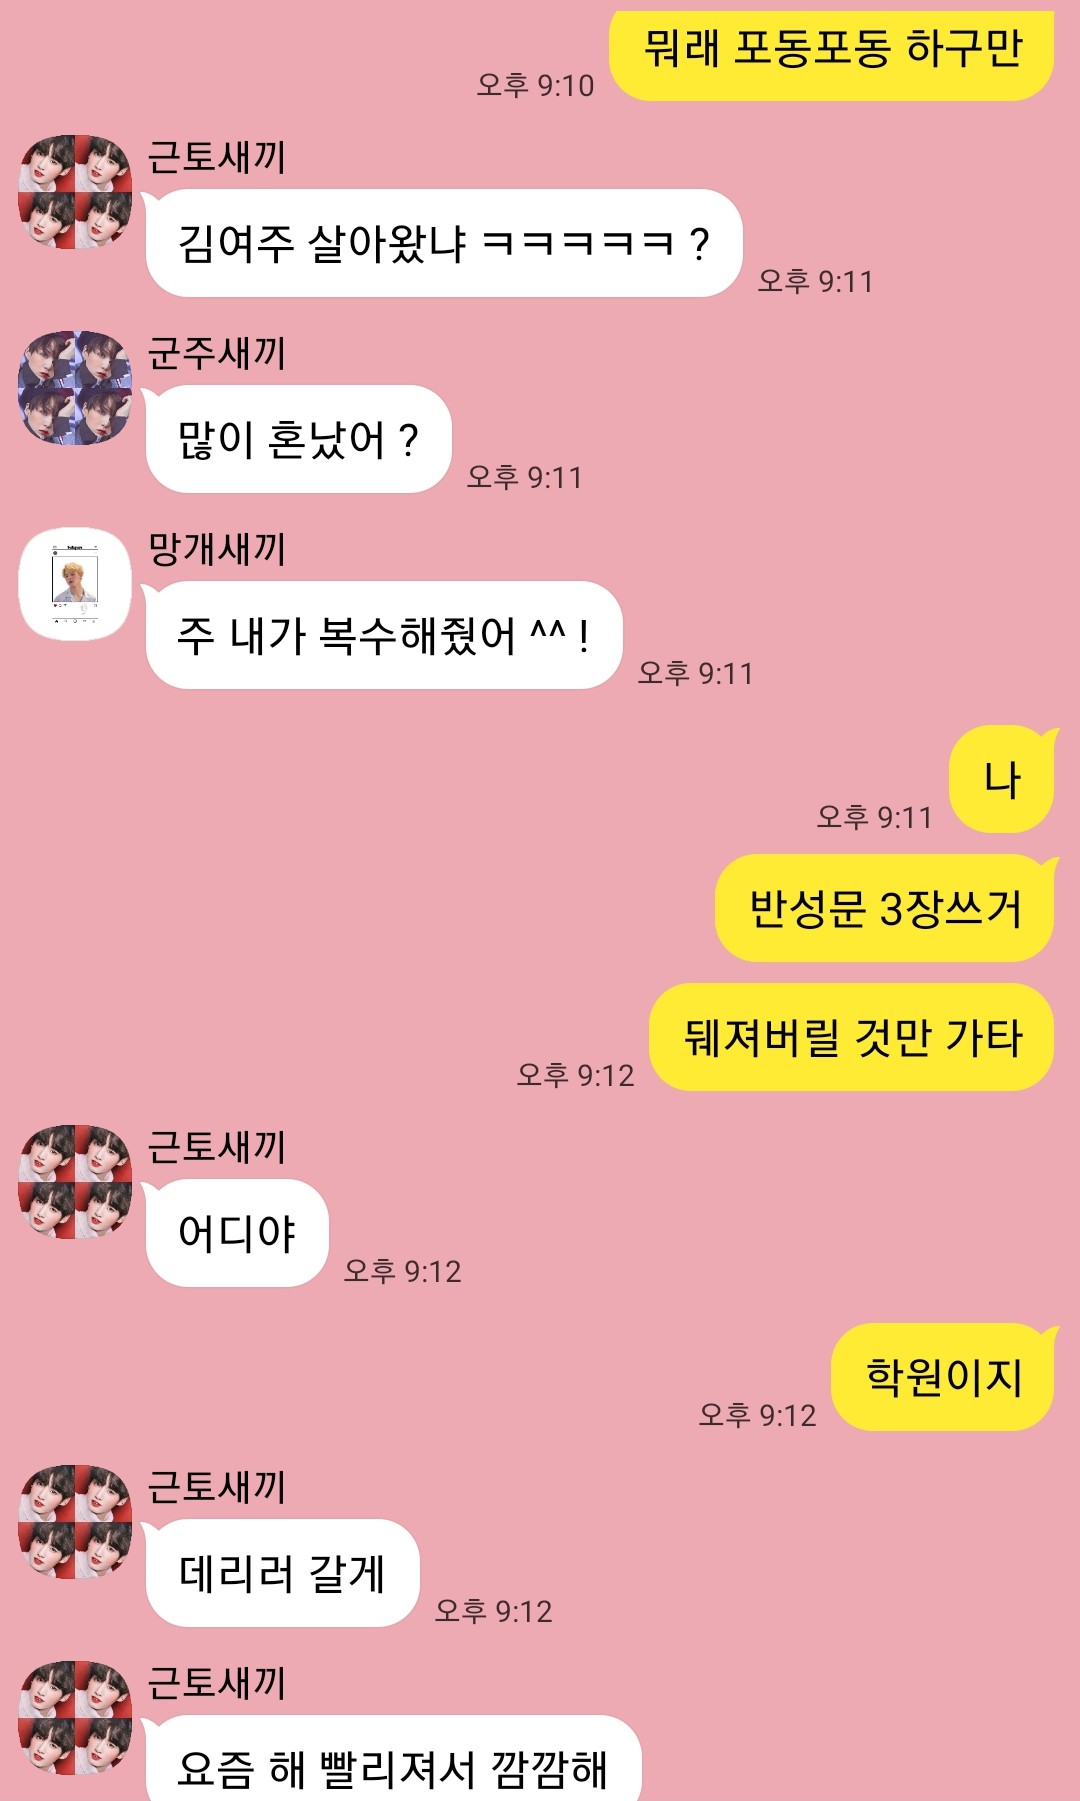Open 망개새끼's profile avatar
This screenshot has height=1801, width=1080.
click(x=75, y=583)
